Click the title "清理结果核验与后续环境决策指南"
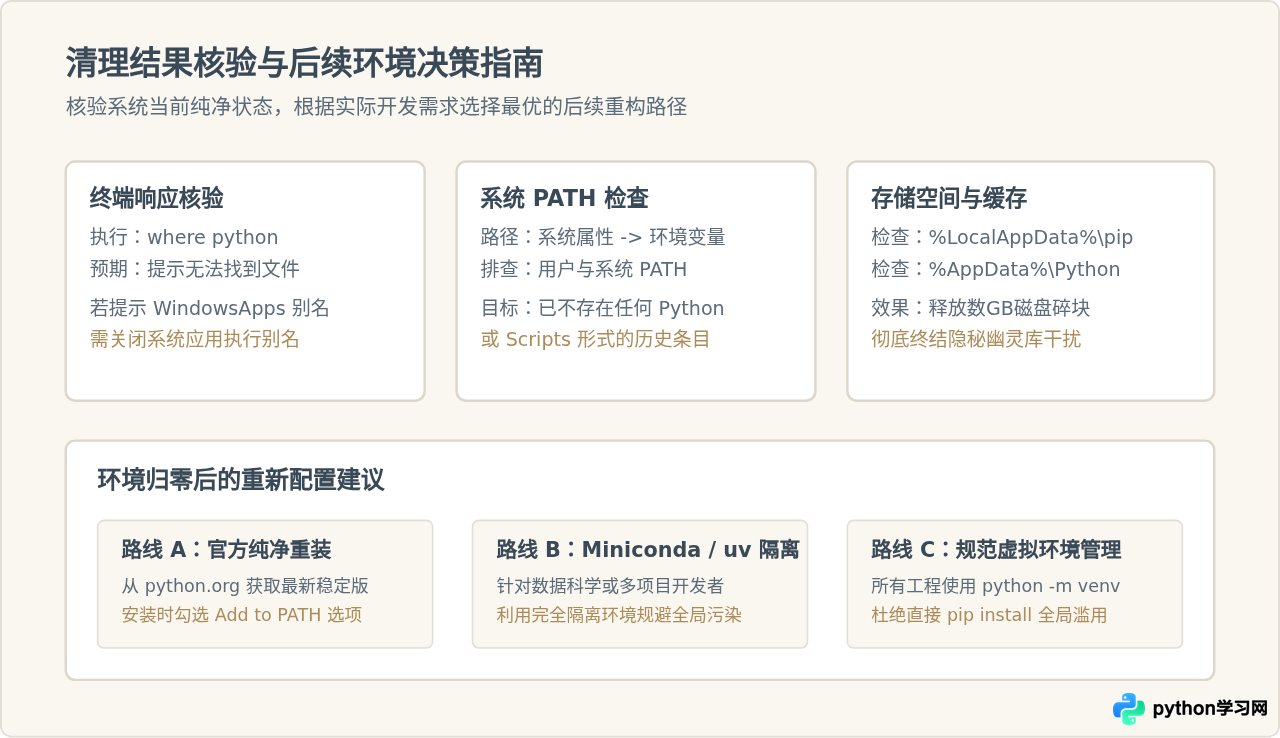The image size is (1280, 738). pyautogui.click(x=305, y=63)
